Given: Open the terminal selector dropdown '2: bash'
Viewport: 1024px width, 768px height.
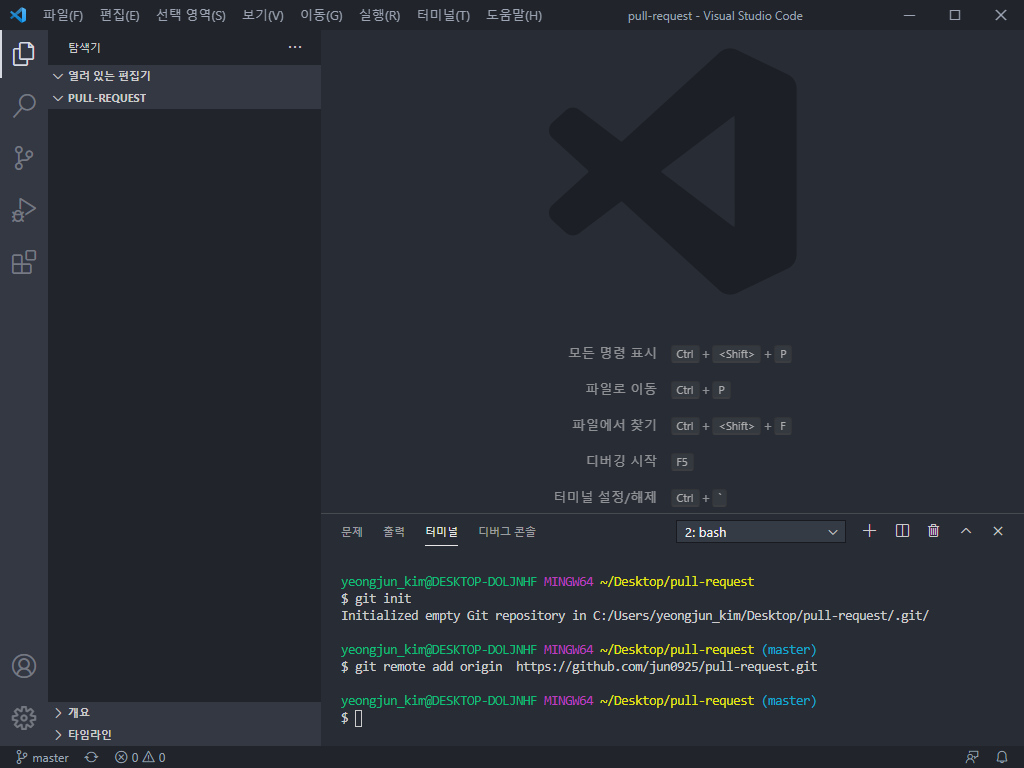Looking at the screenshot, I should (761, 532).
